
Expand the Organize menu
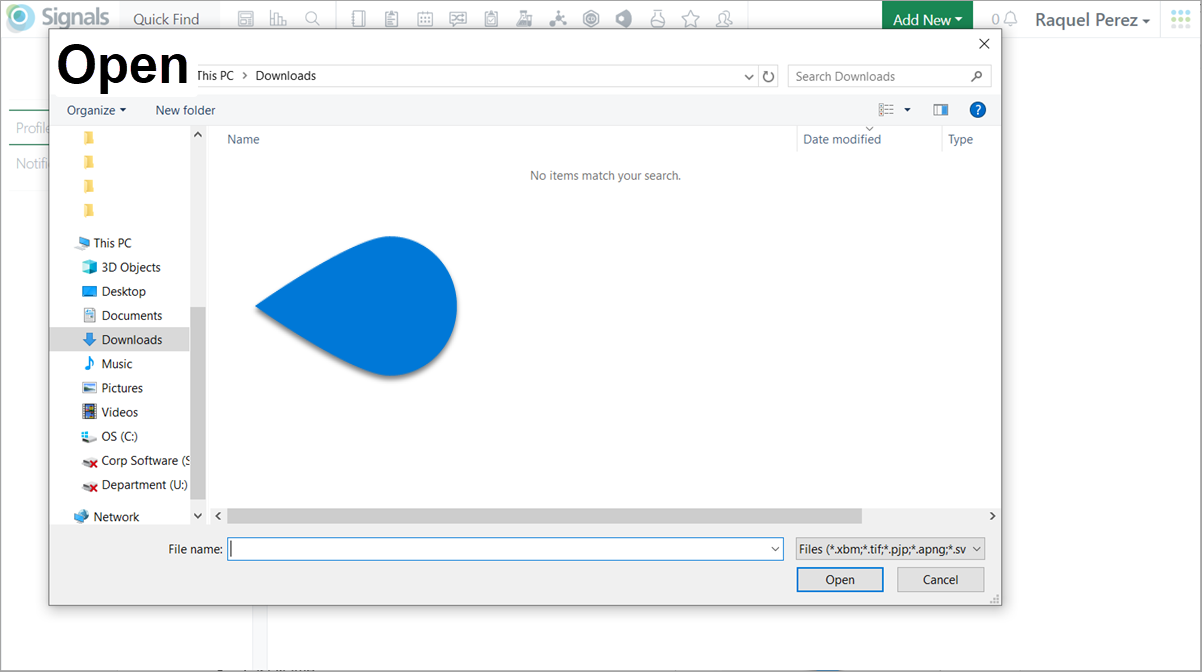(97, 110)
